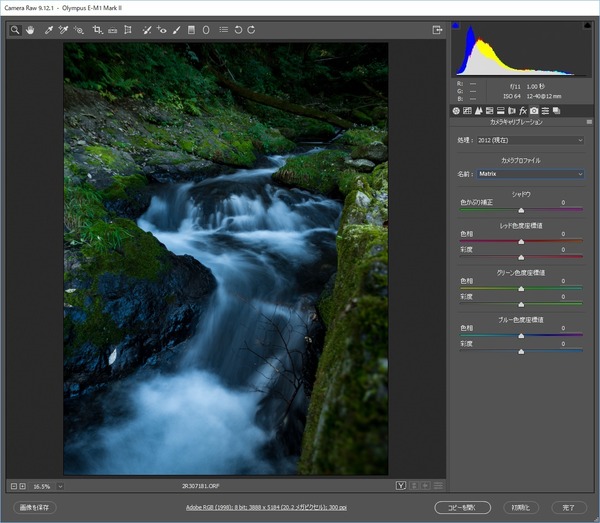Open the Lens Corrections panel tab
600x523 pixels.
[512, 111]
